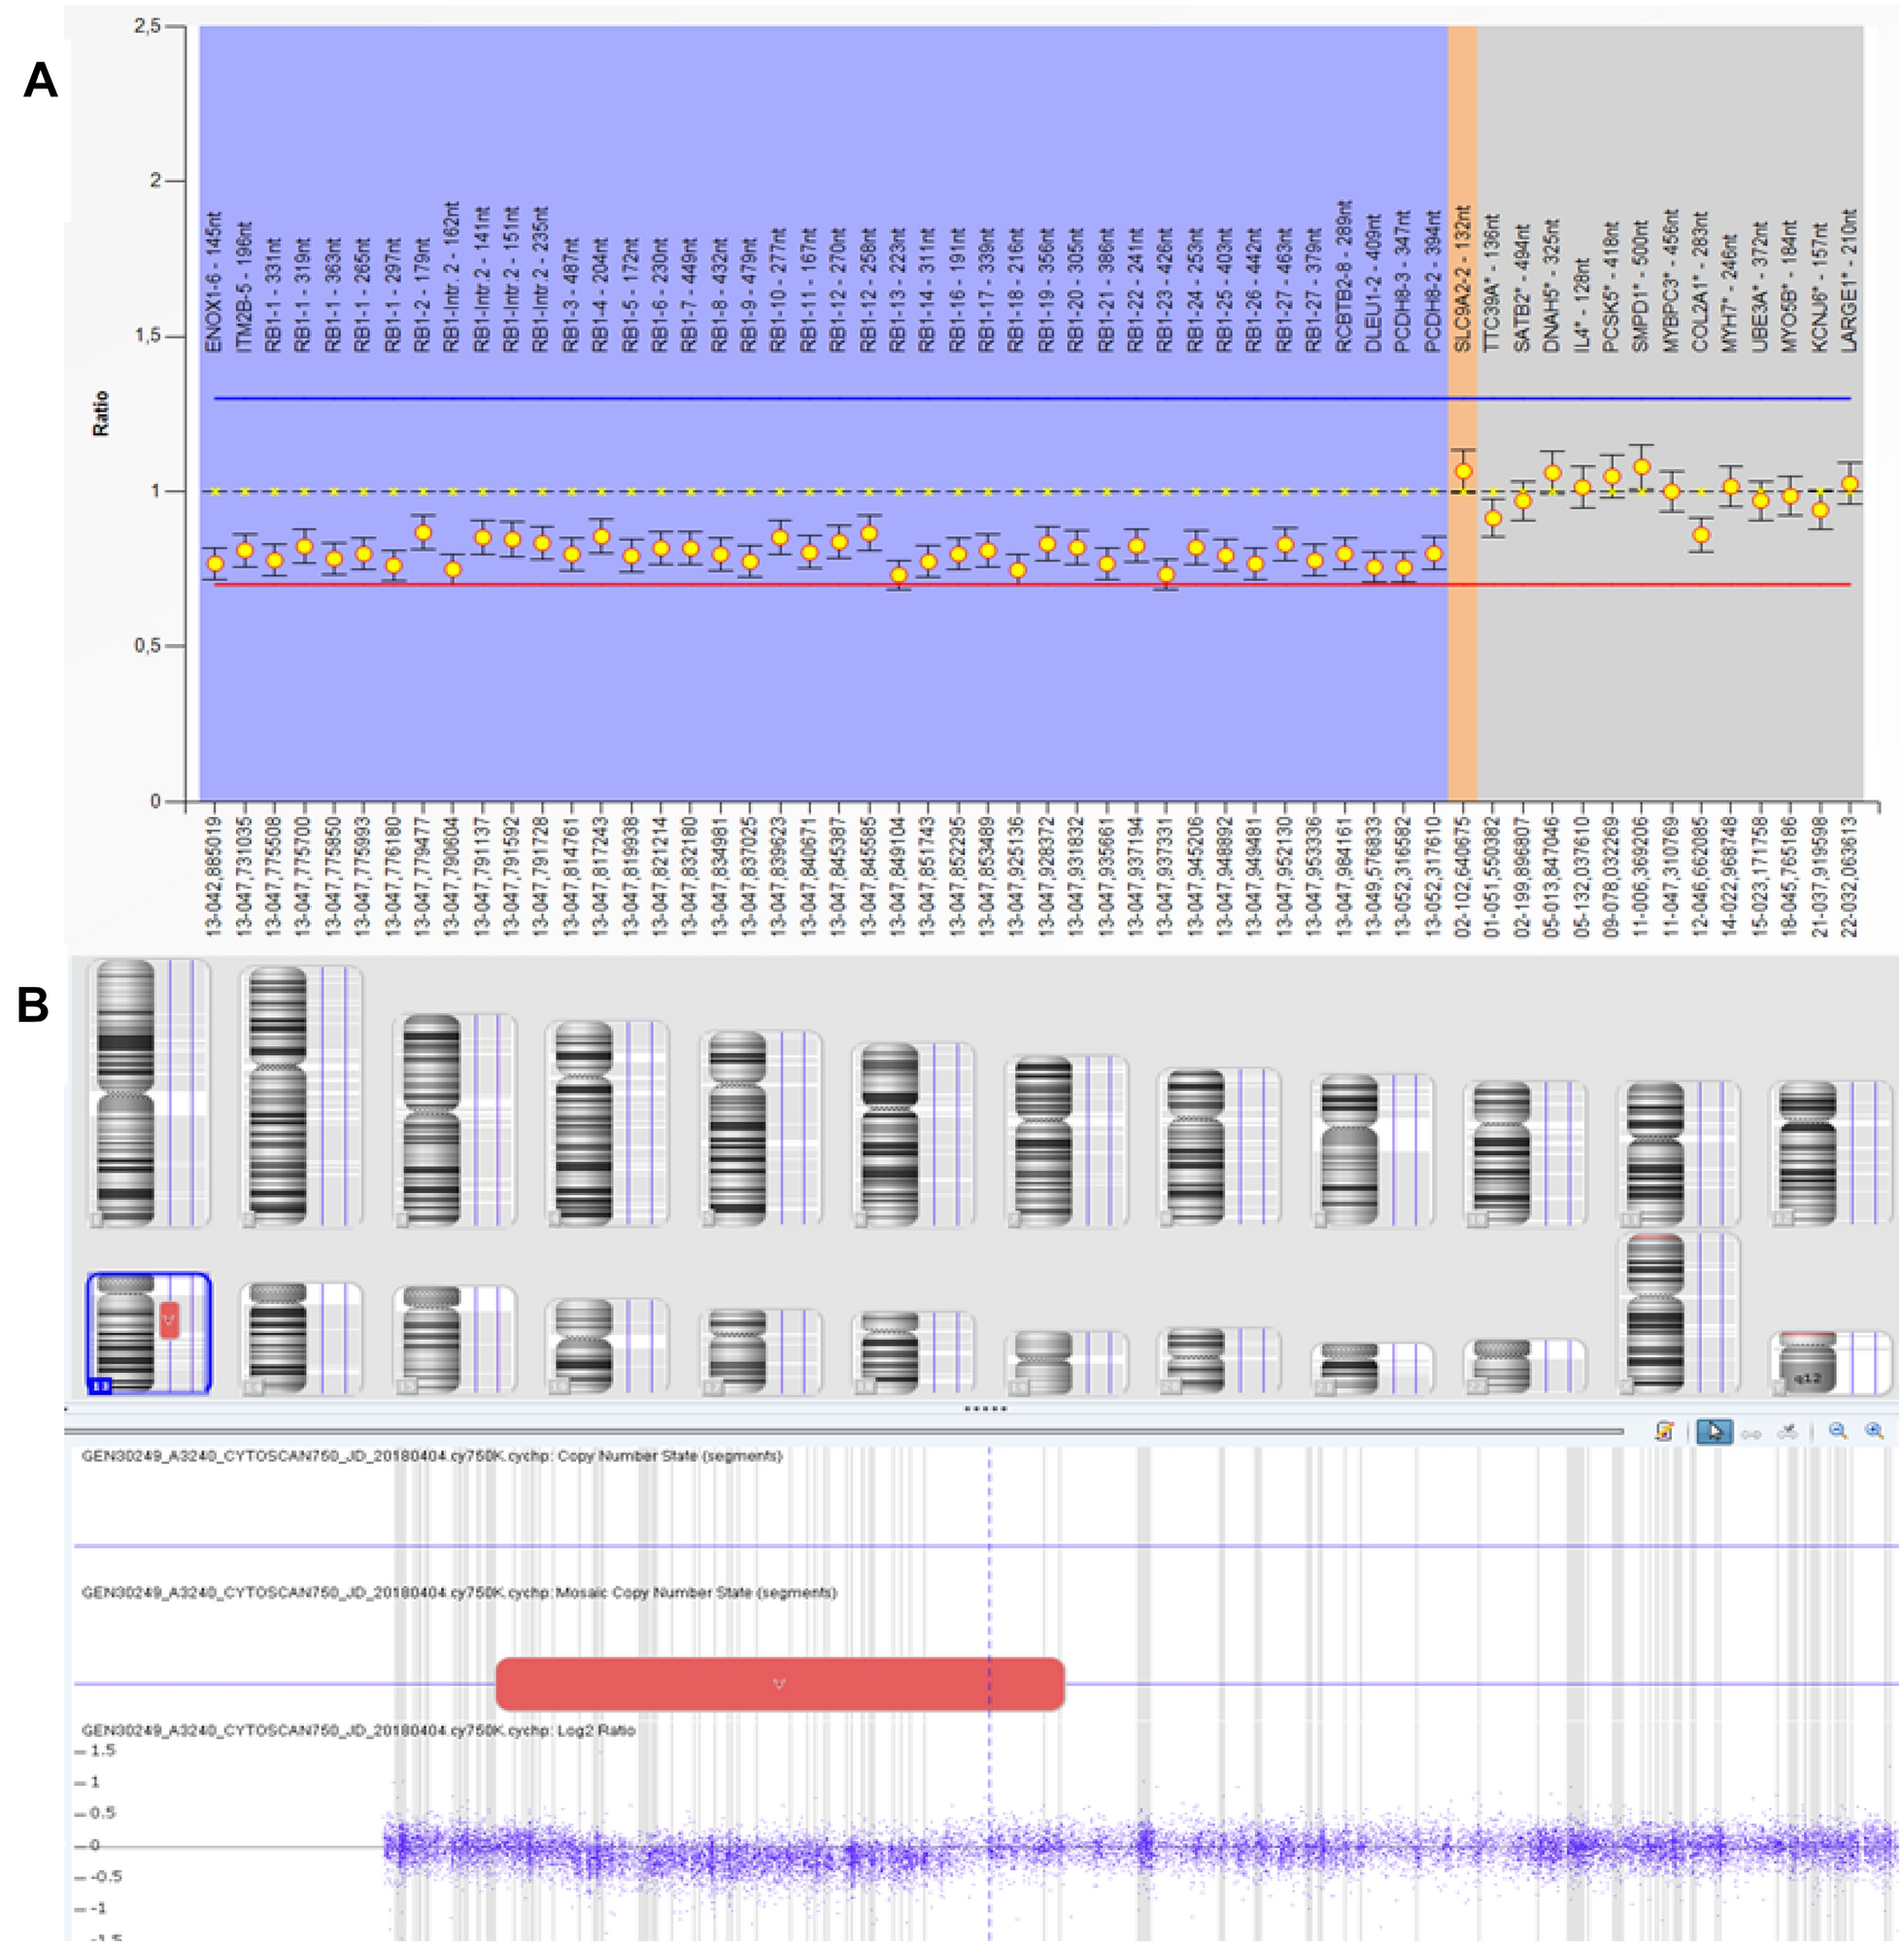The height and width of the screenshot is (1947, 1904).
Task: Select the red mosaic loss segment bar
Action: coord(780,1684)
